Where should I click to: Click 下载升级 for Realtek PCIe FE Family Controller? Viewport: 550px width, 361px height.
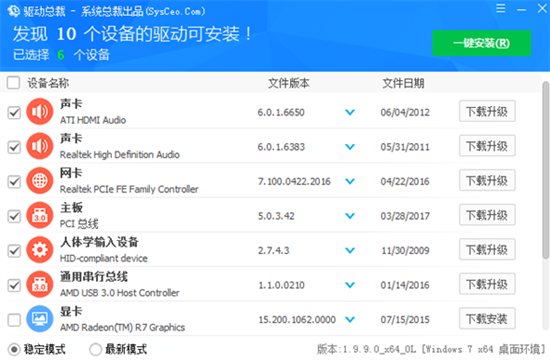[x=487, y=180]
